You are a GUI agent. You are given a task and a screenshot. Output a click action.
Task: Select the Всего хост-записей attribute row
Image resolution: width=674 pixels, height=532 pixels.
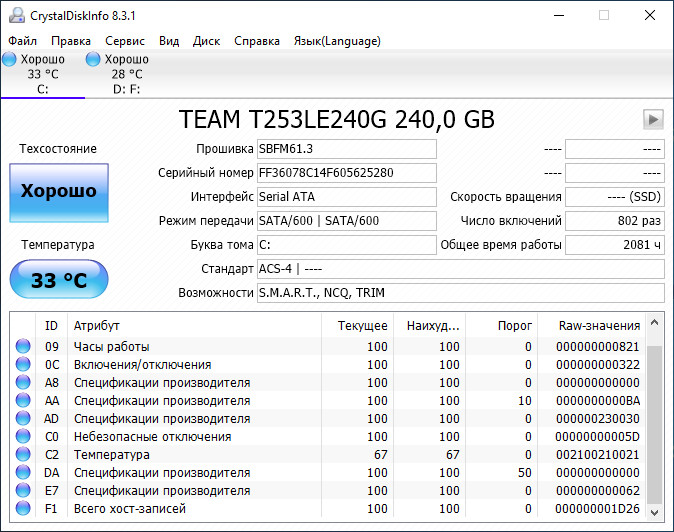(328, 508)
